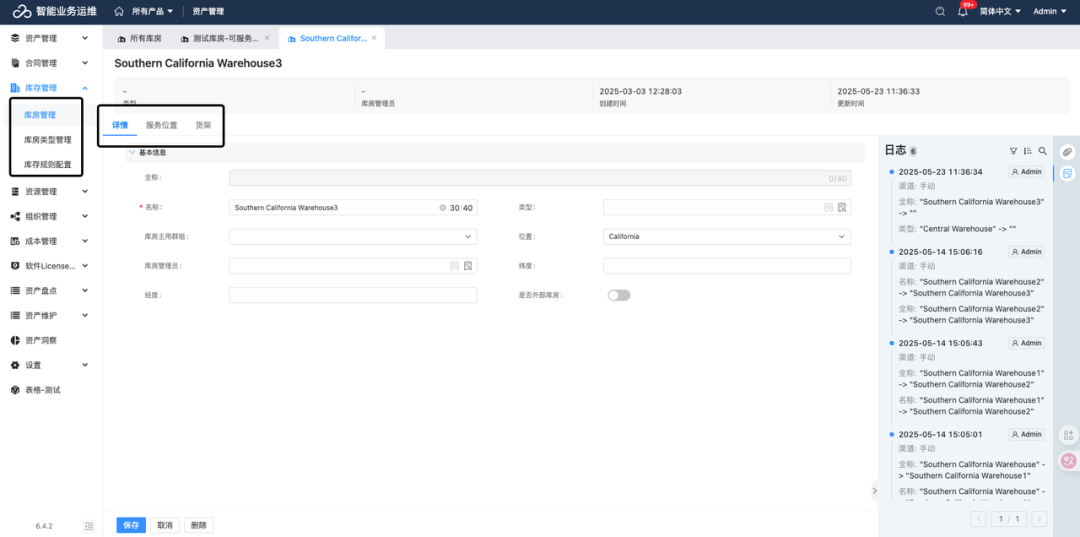
Task: Switch to the 服务位置 tab
Action: tap(161, 125)
